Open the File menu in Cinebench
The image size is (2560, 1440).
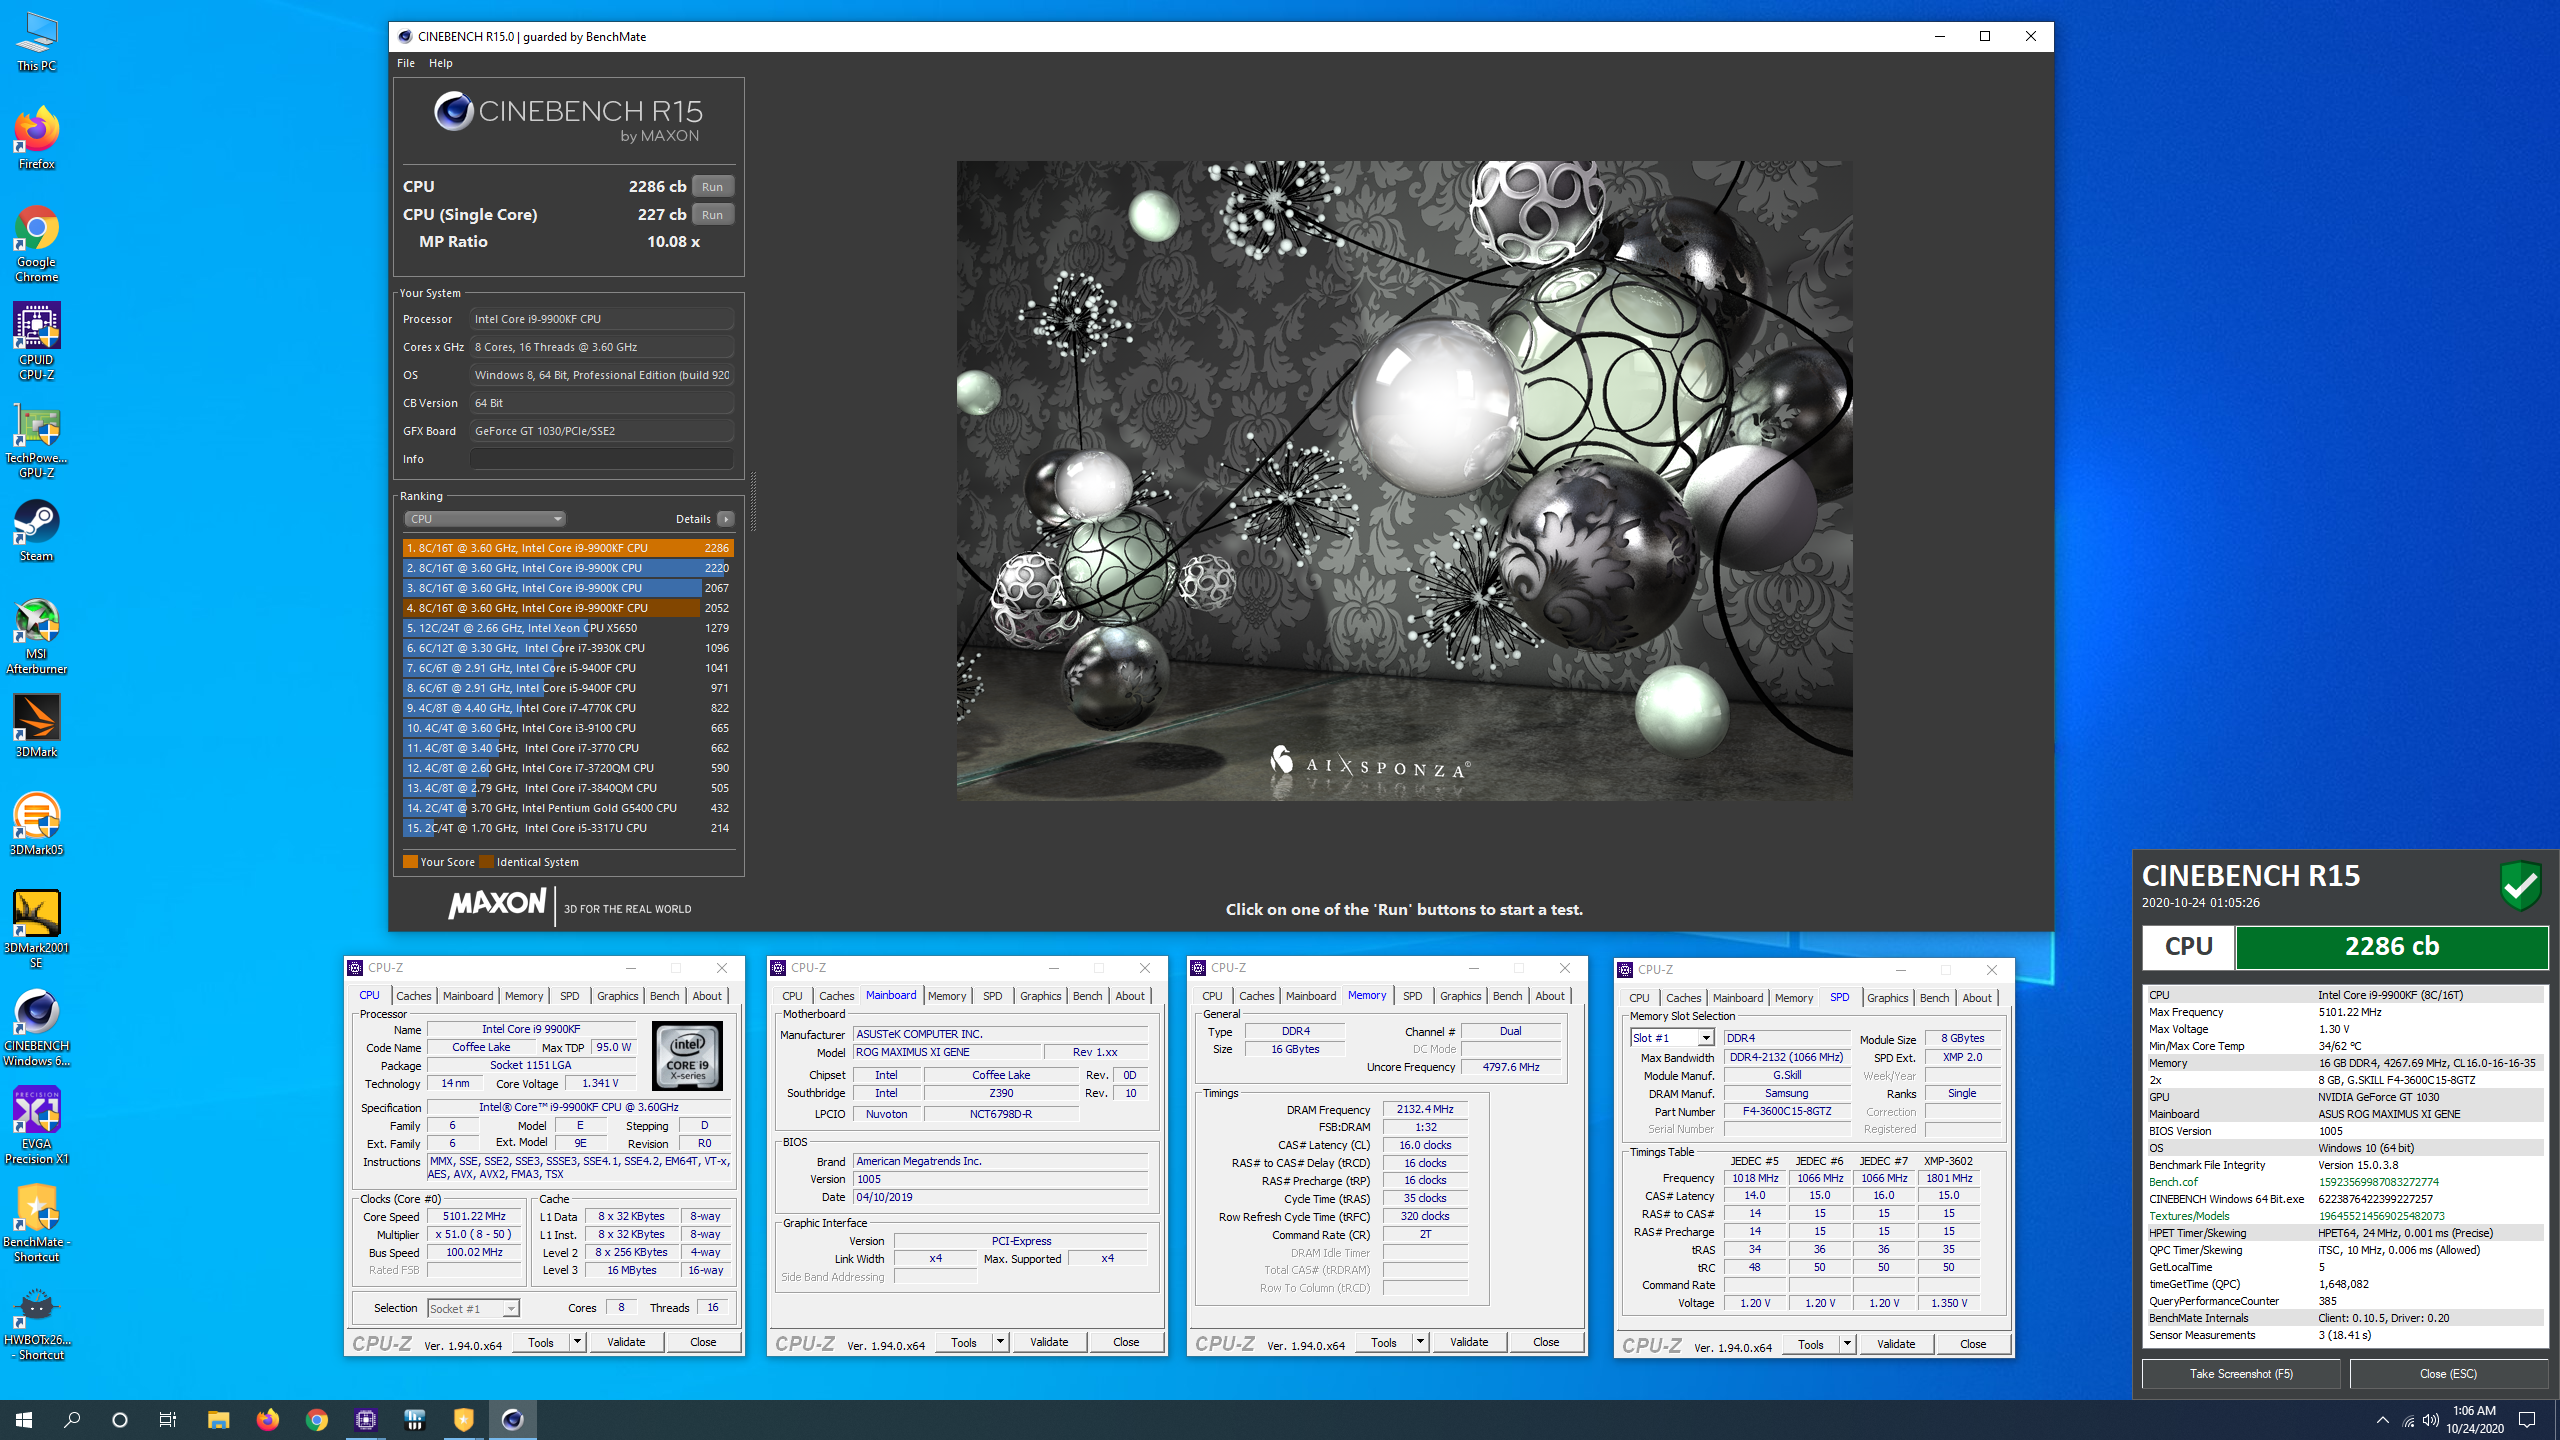406,63
